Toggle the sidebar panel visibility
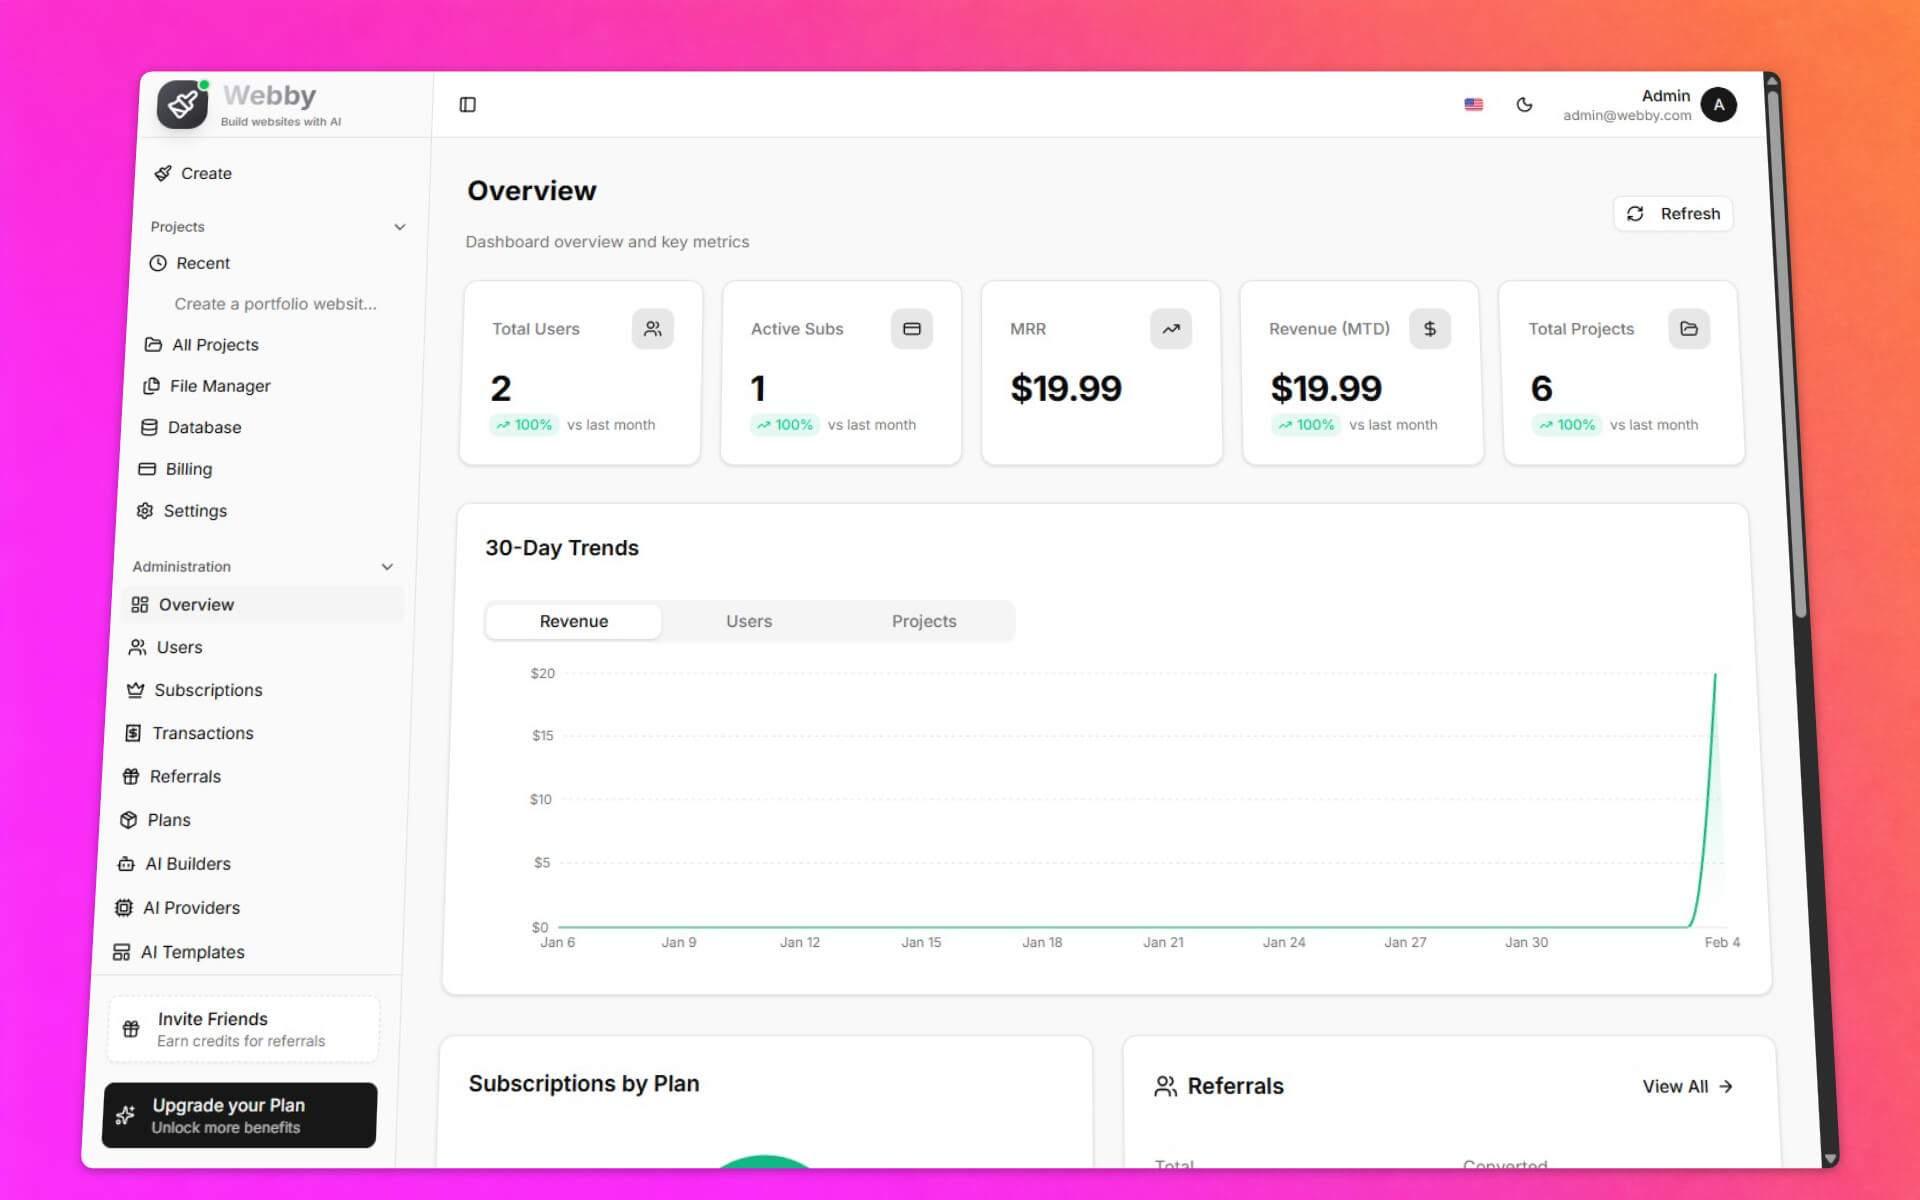 [468, 104]
